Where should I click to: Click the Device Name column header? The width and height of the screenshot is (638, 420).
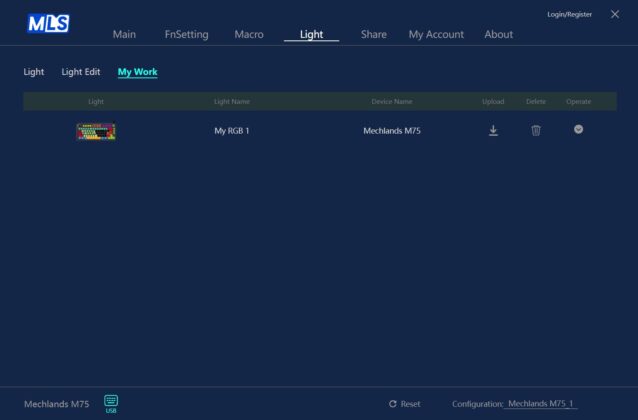point(392,101)
